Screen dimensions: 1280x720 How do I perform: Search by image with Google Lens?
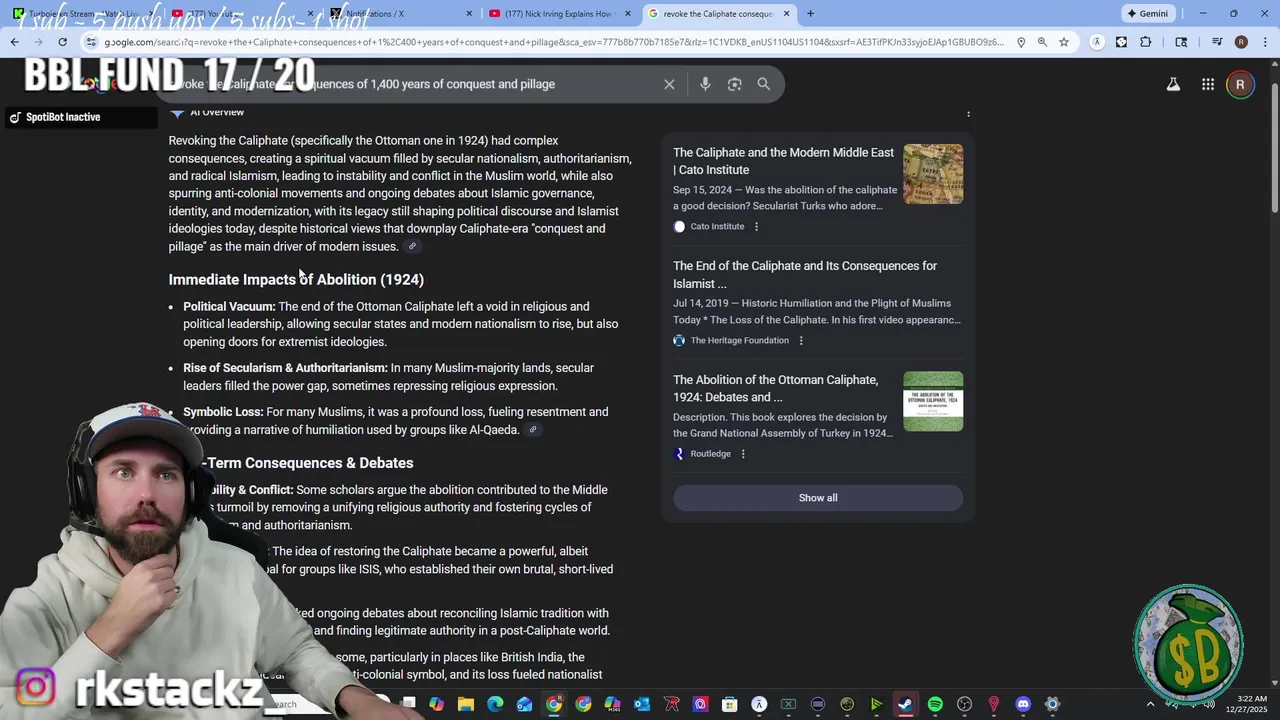[735, 84]
